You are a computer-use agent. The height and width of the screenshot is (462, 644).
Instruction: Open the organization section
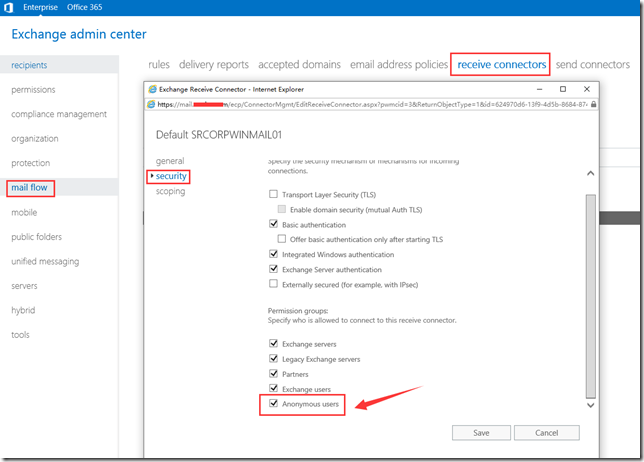coord(35,139)
